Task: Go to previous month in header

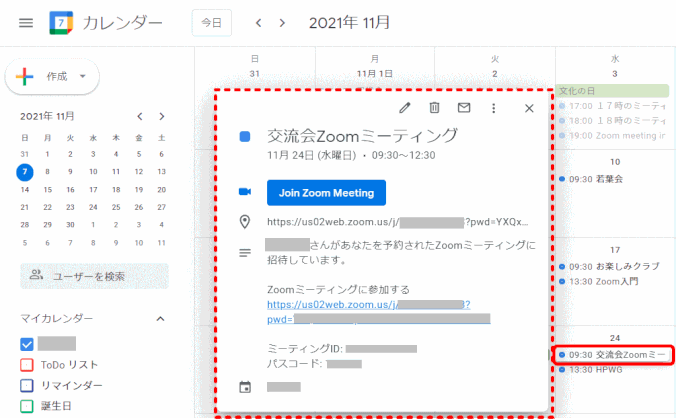Action: pyautogui.click(x=259, y=23)
